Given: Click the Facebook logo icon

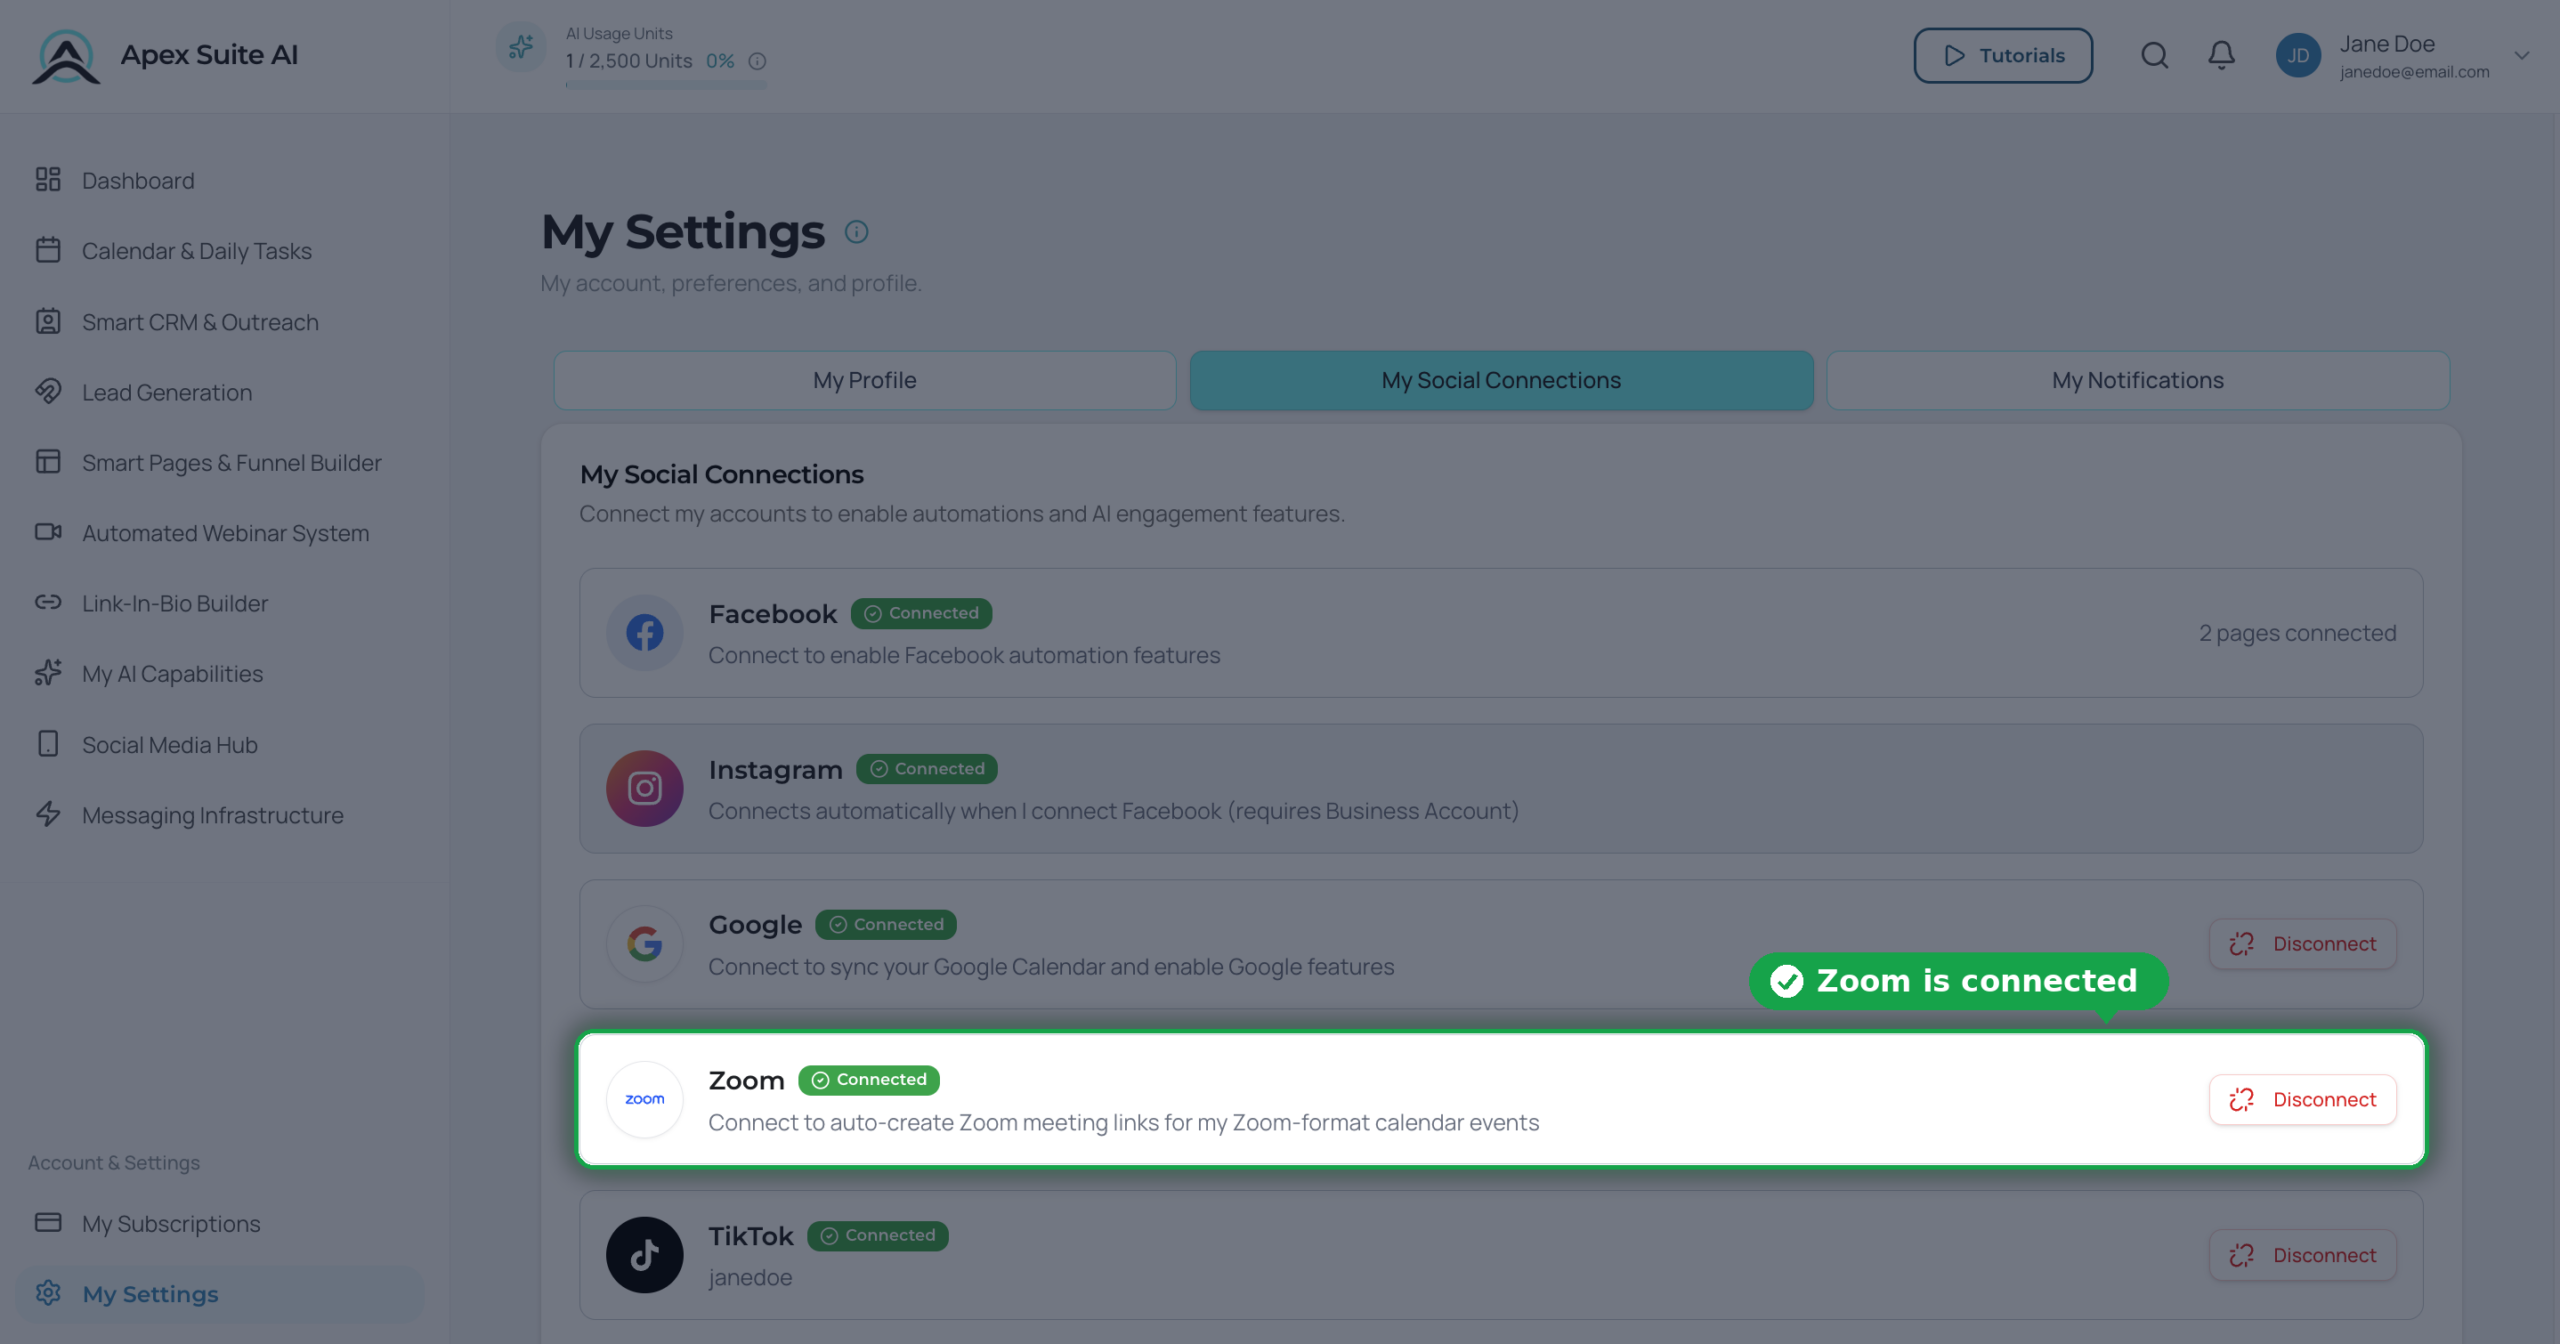Looking at the screenshot, I should [645, 632].
